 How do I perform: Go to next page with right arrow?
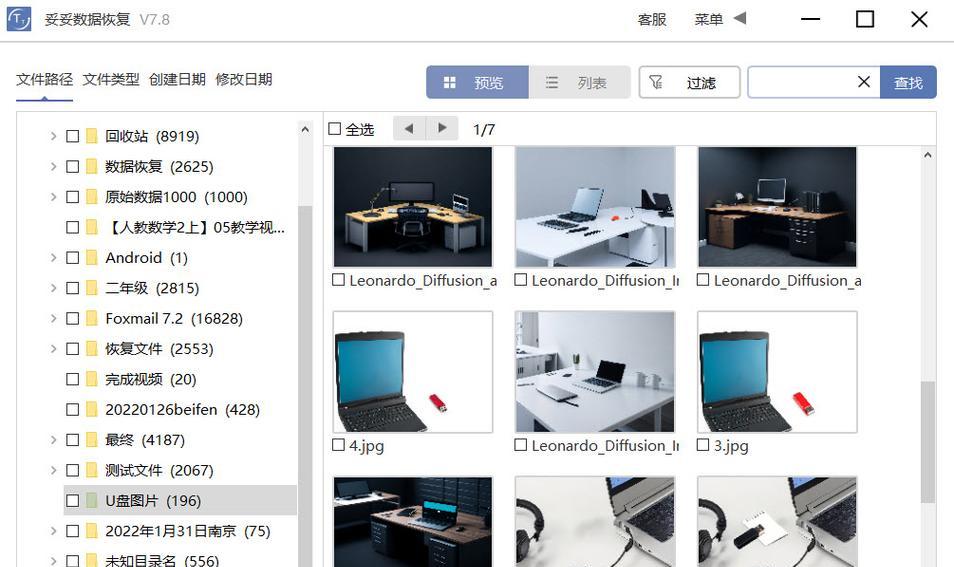[442, 128]
